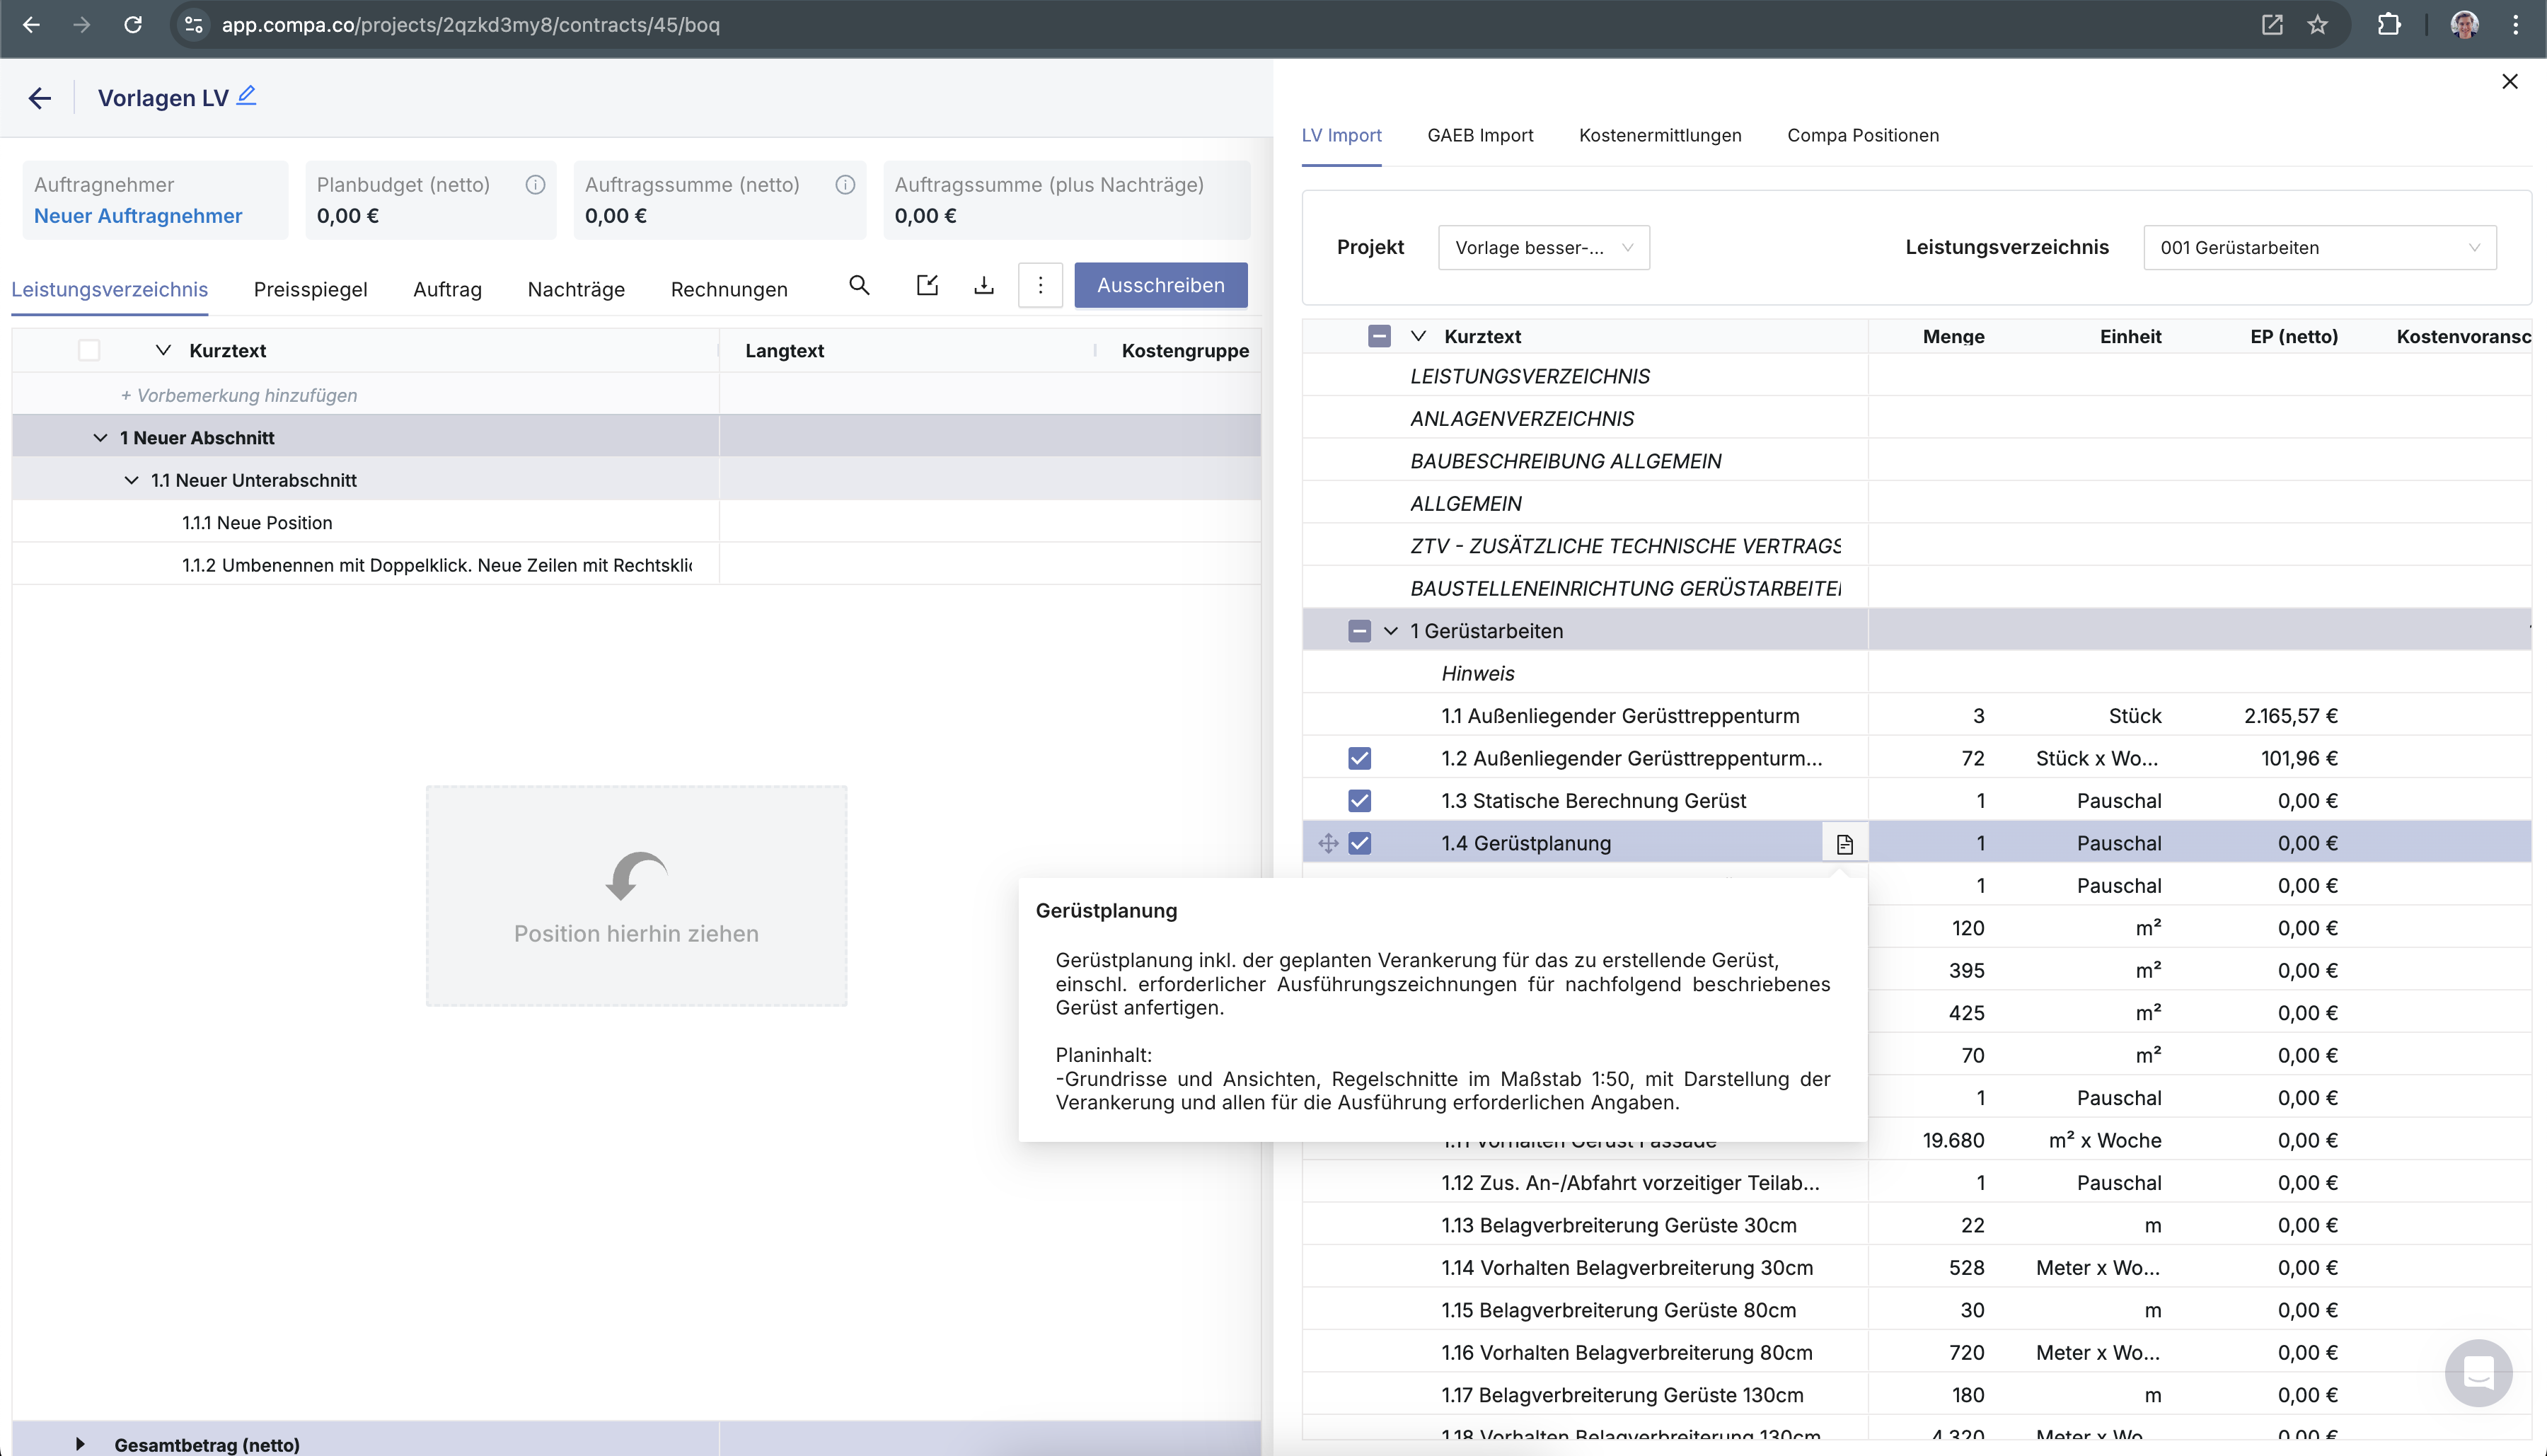The image size is (2547, 1456).
Task: Collapse all via chevron in import panel header
Action: tap(1418, 336)
